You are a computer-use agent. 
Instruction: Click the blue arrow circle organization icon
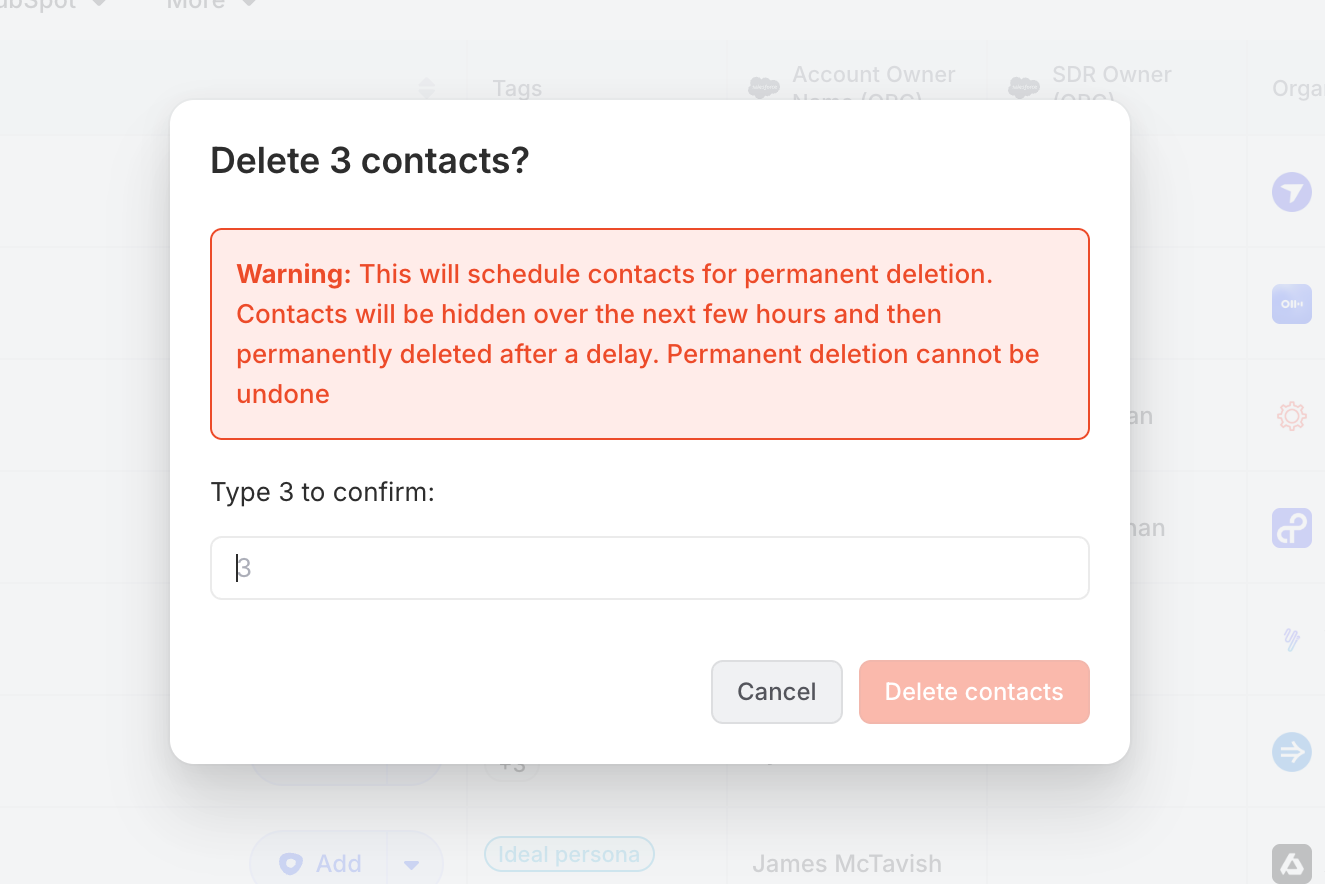click(1291, 752)
